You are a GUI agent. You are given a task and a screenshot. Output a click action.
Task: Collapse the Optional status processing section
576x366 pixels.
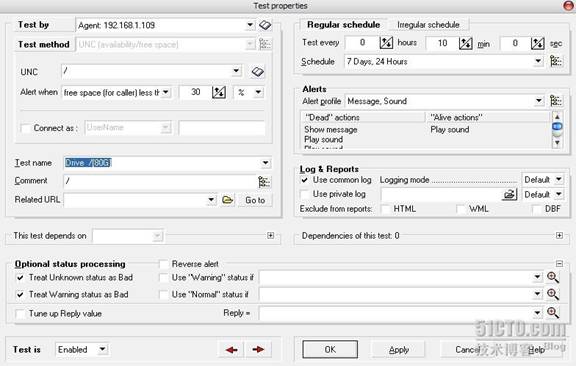pos(559,263)
